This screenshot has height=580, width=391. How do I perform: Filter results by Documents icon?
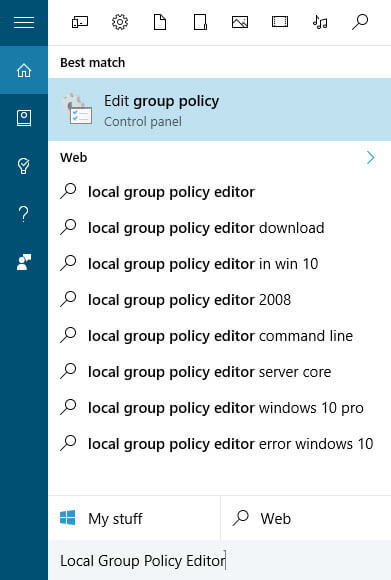[x=160, y=22]
